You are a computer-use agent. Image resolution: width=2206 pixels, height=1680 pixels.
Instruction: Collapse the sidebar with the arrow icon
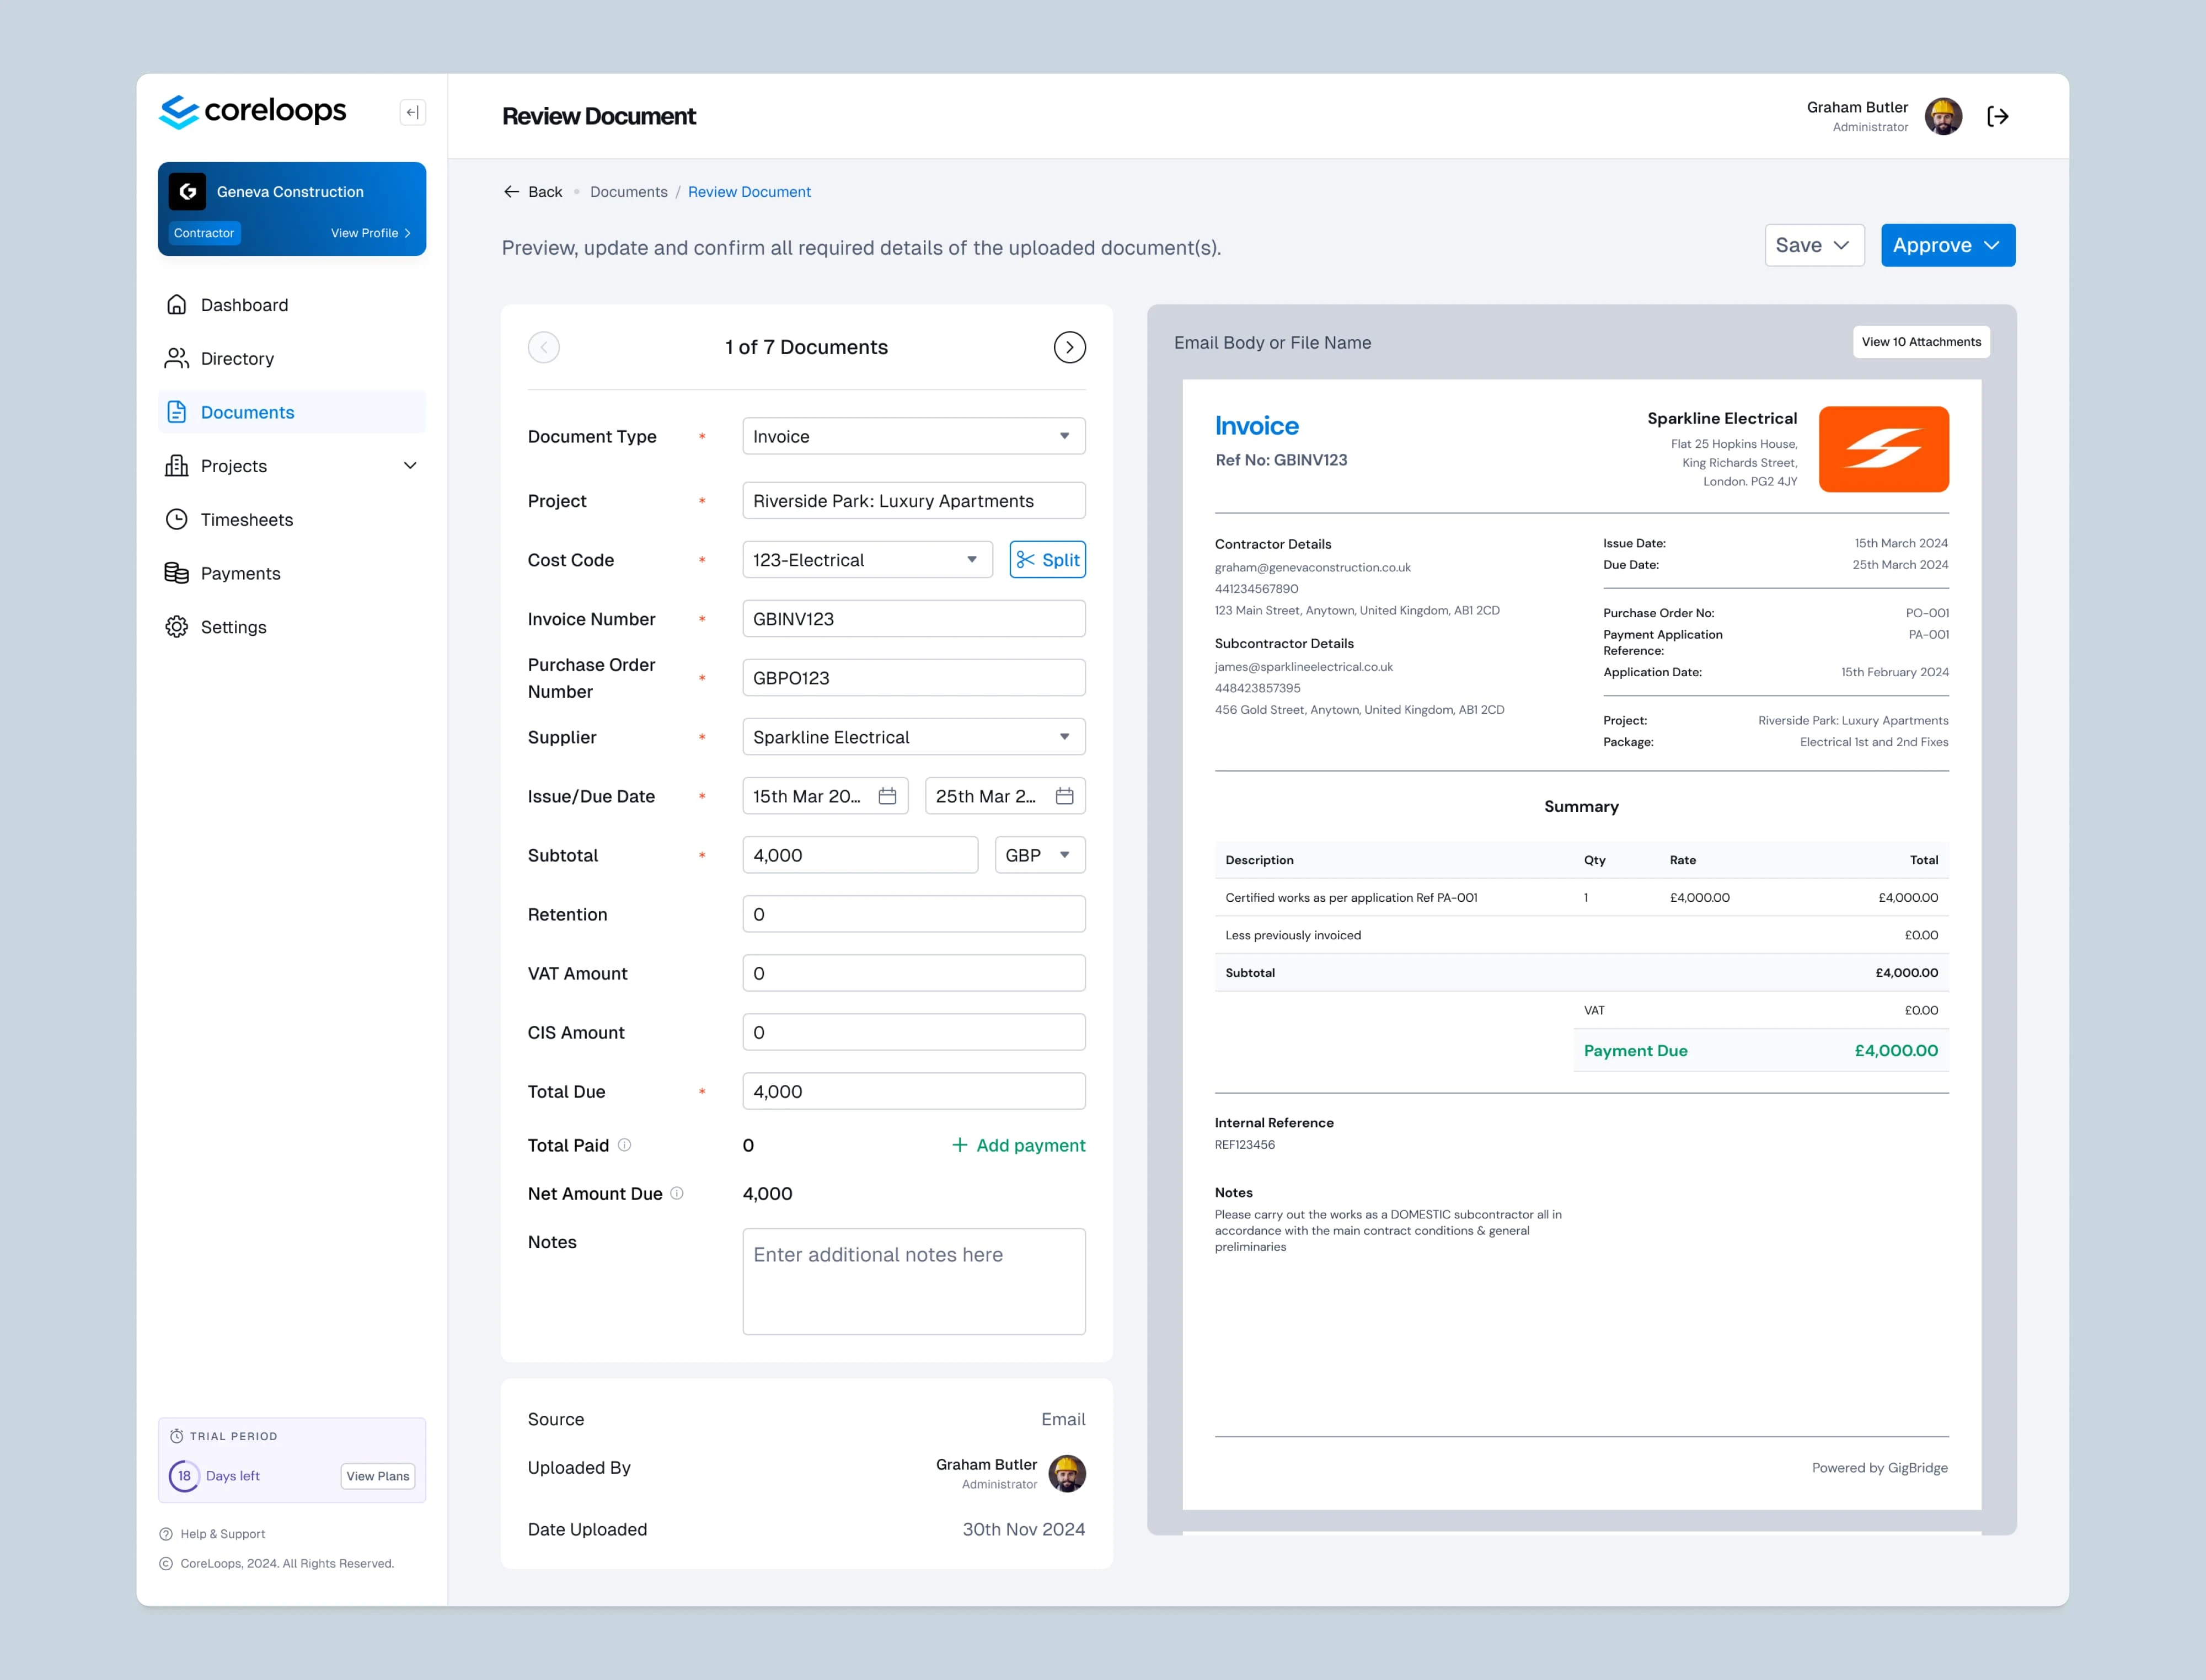(412, 112)
